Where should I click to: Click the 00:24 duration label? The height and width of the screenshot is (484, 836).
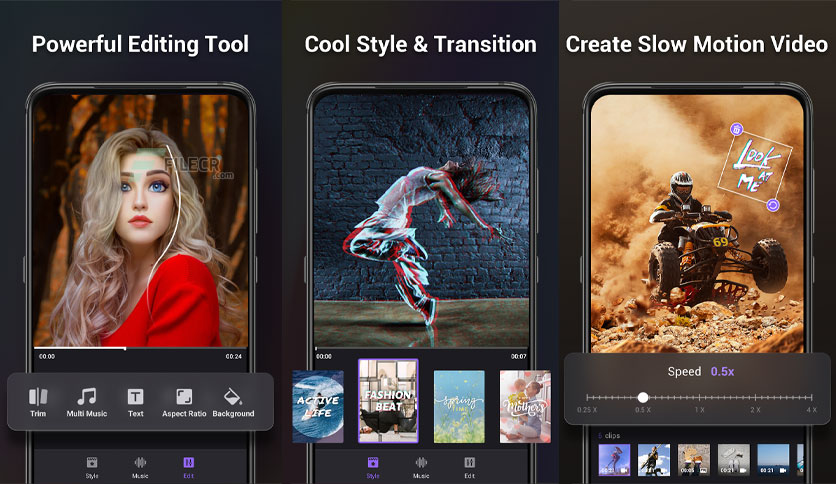pos(234,356)
